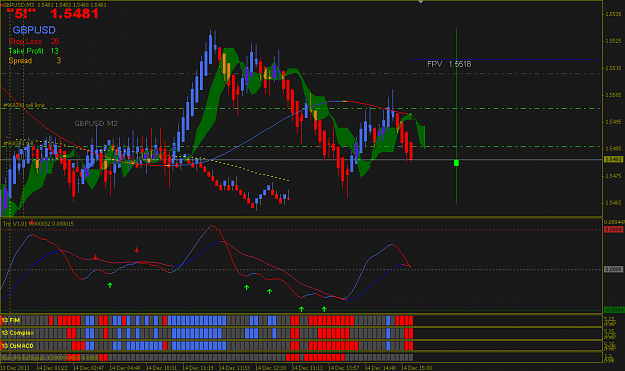Select the 13 OsMACD indicator row label
Screen dimensions: 625x371
pos(18,345)
